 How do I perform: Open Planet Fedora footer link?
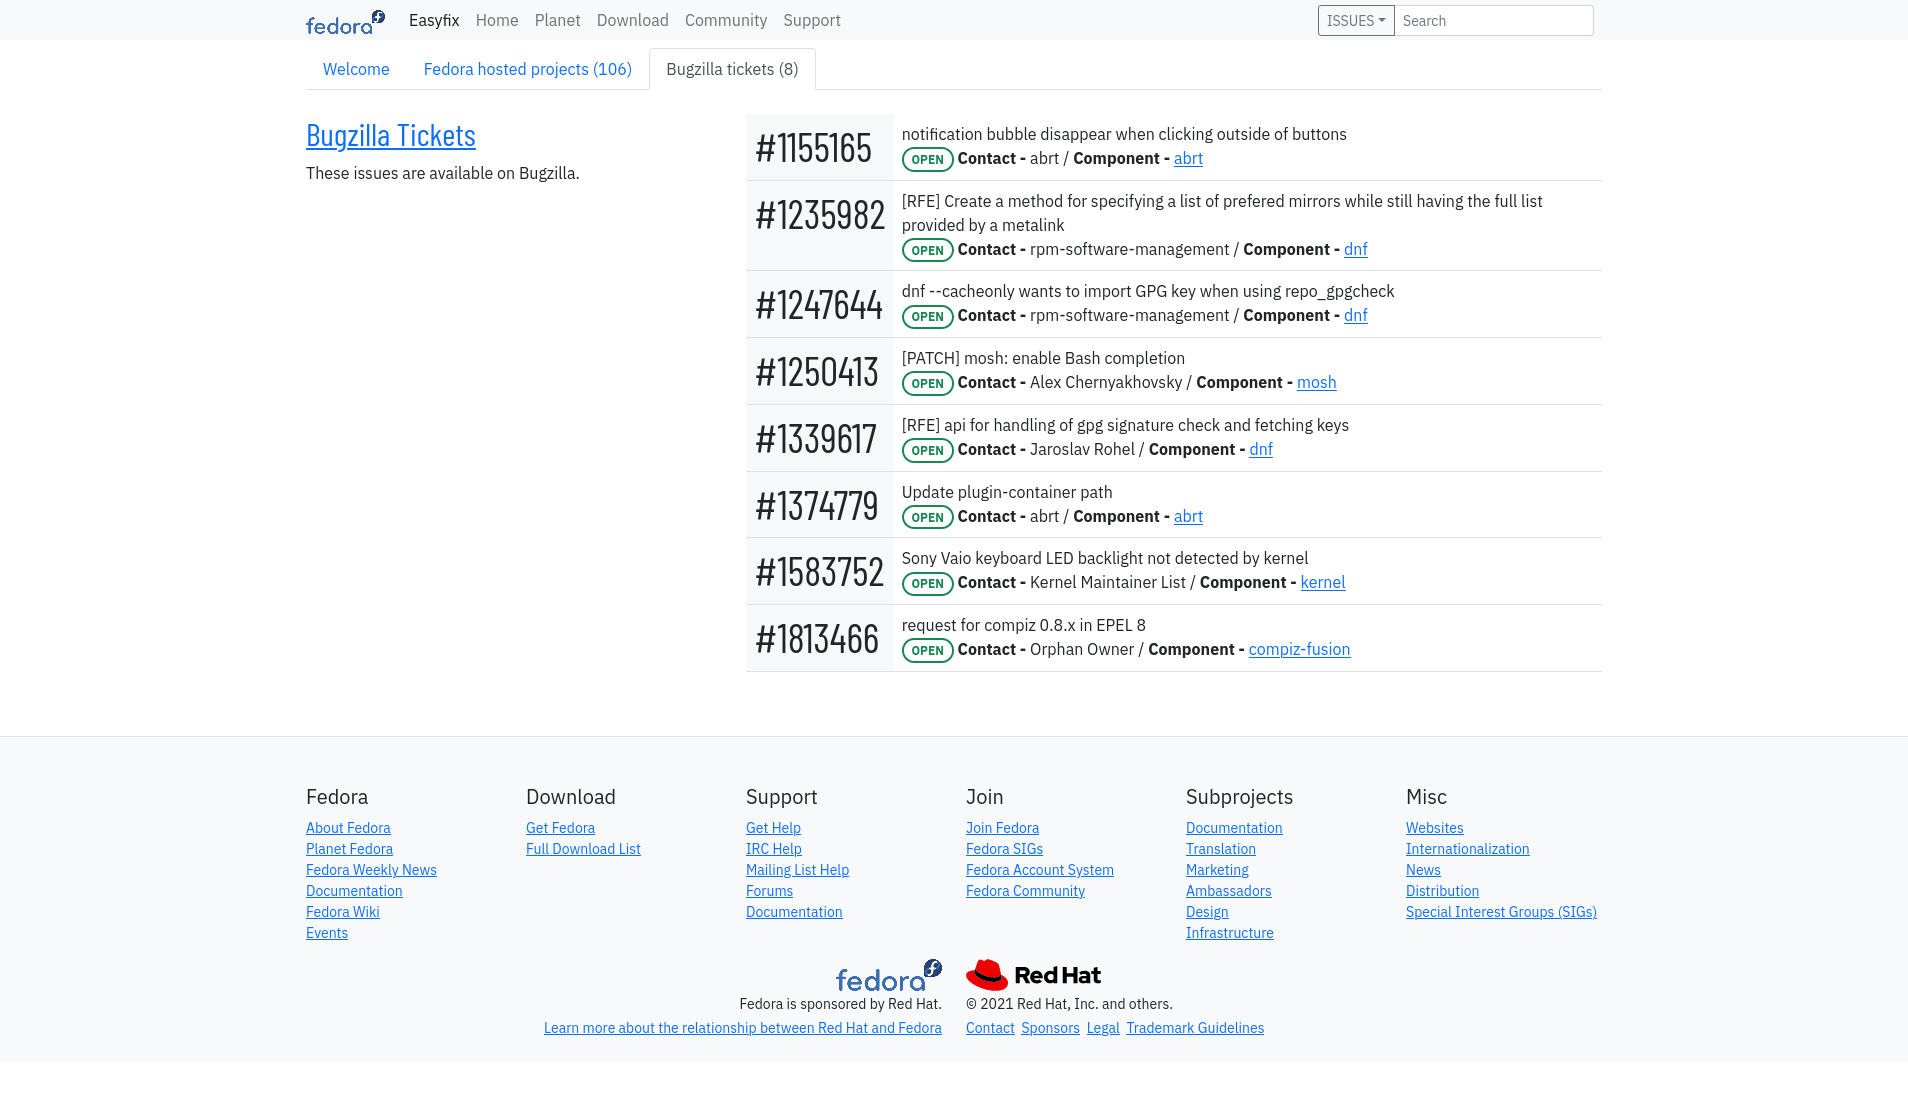349,849
